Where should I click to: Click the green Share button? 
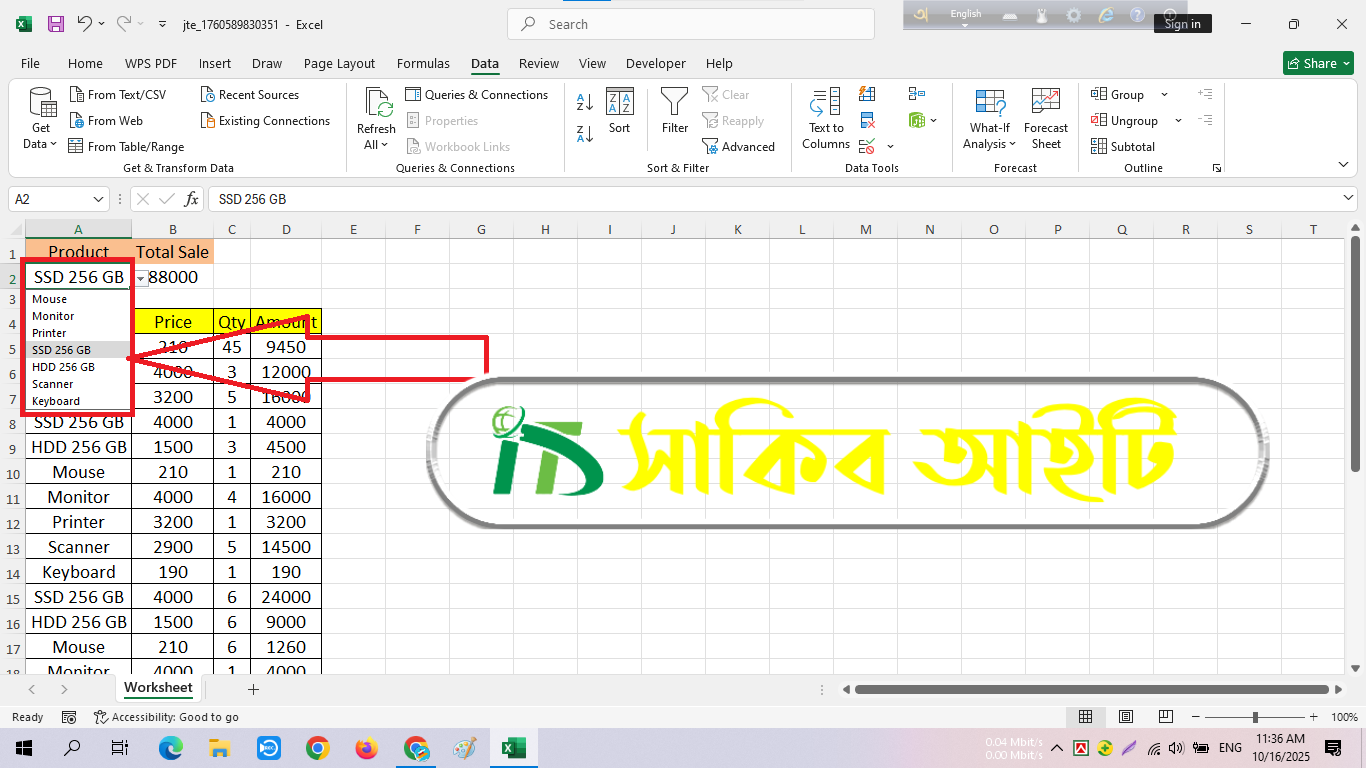(1318, 63)
